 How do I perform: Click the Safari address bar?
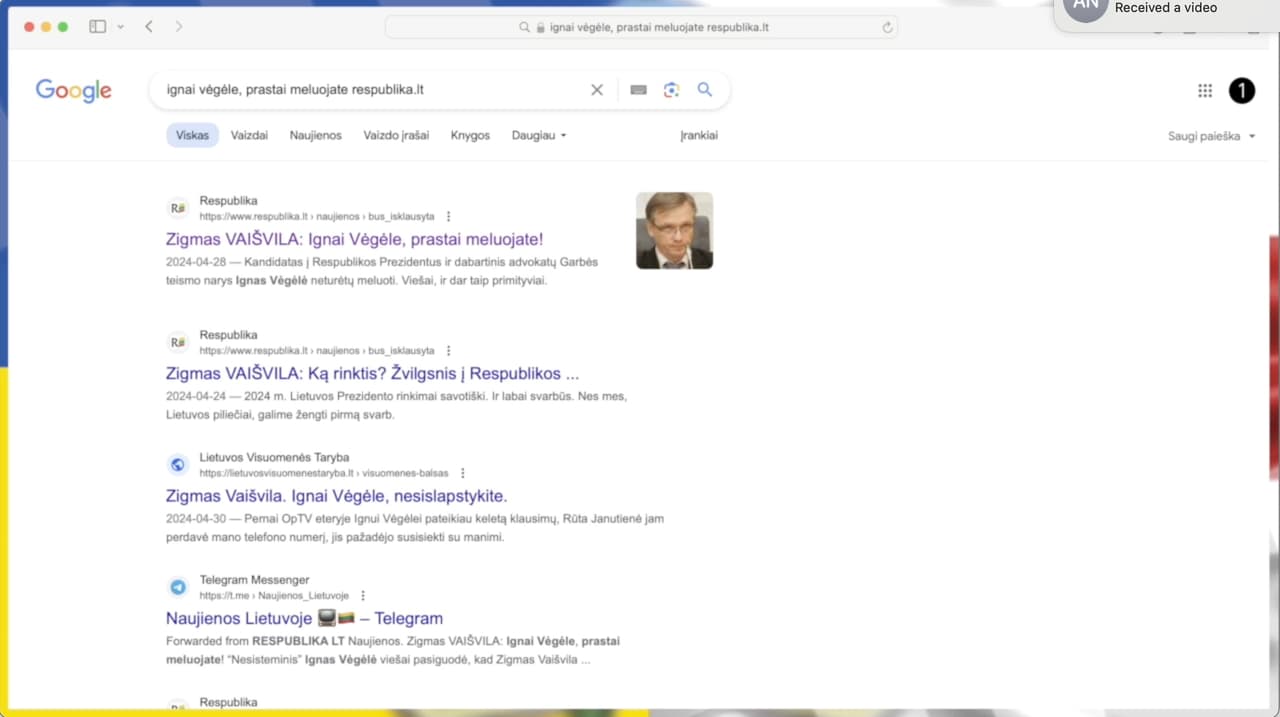tap(641, 28)
